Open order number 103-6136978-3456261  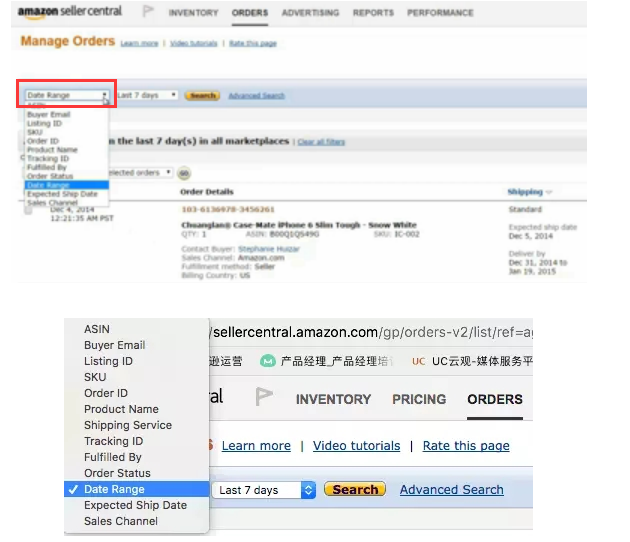tap(228, 209)
